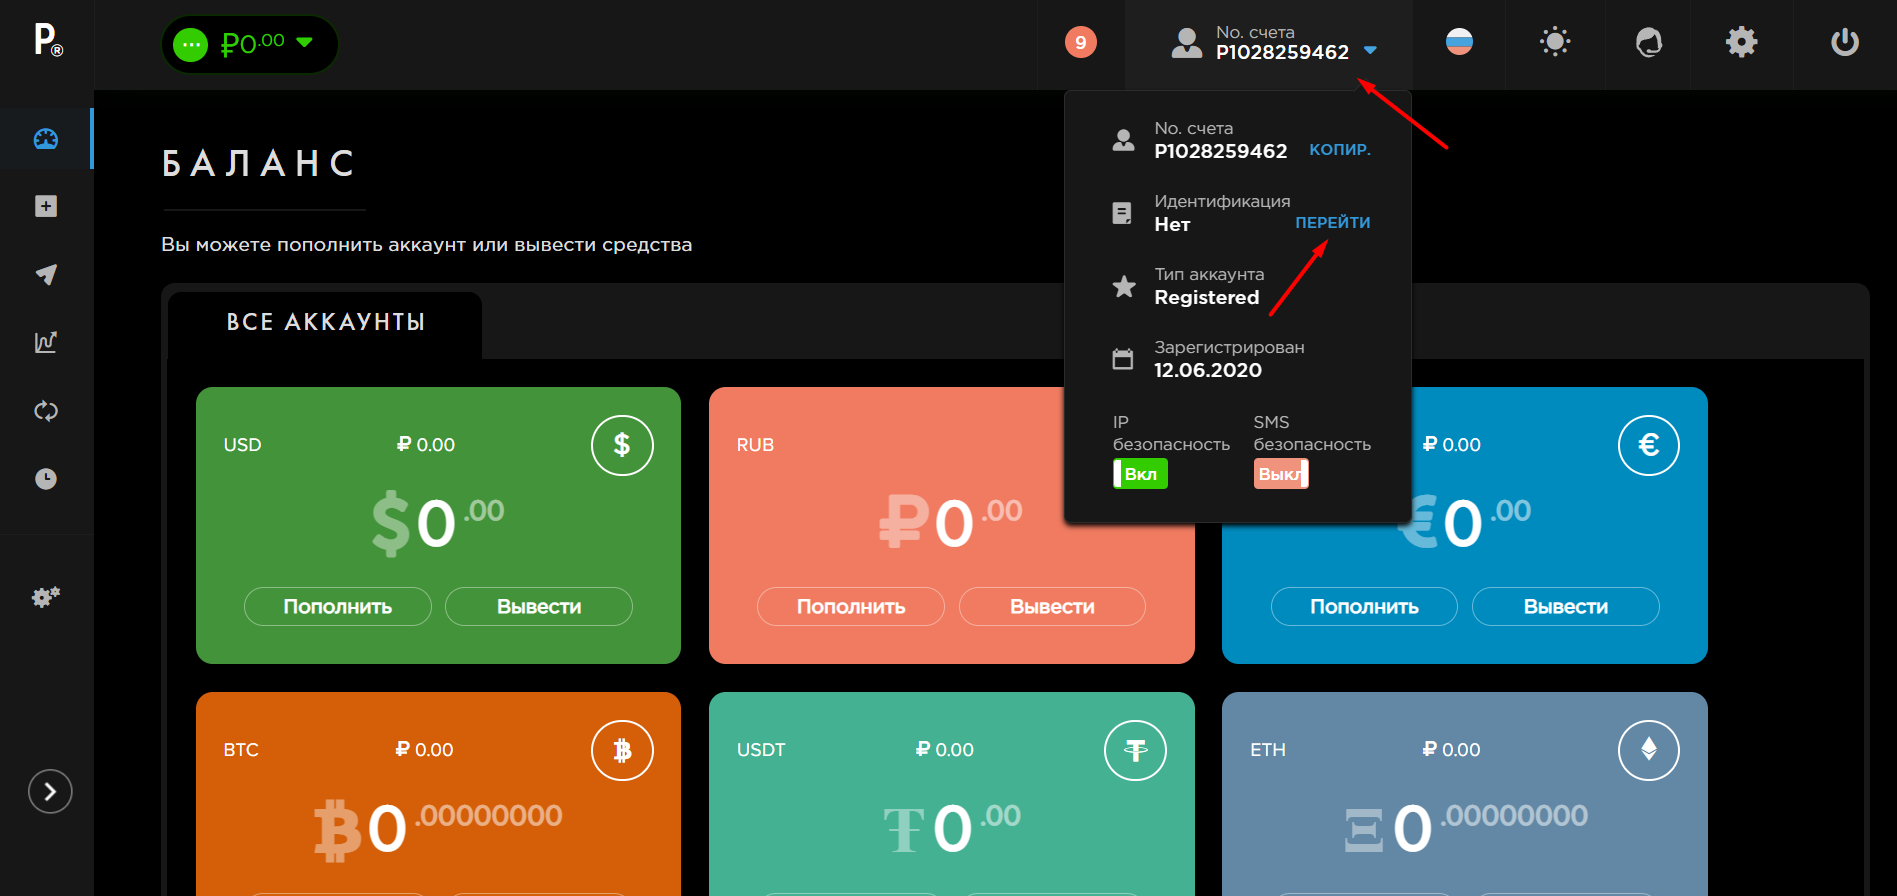Click the user icon in account popup
Viewport: 1897px width, 896px height.
(x=1124, y=140)
